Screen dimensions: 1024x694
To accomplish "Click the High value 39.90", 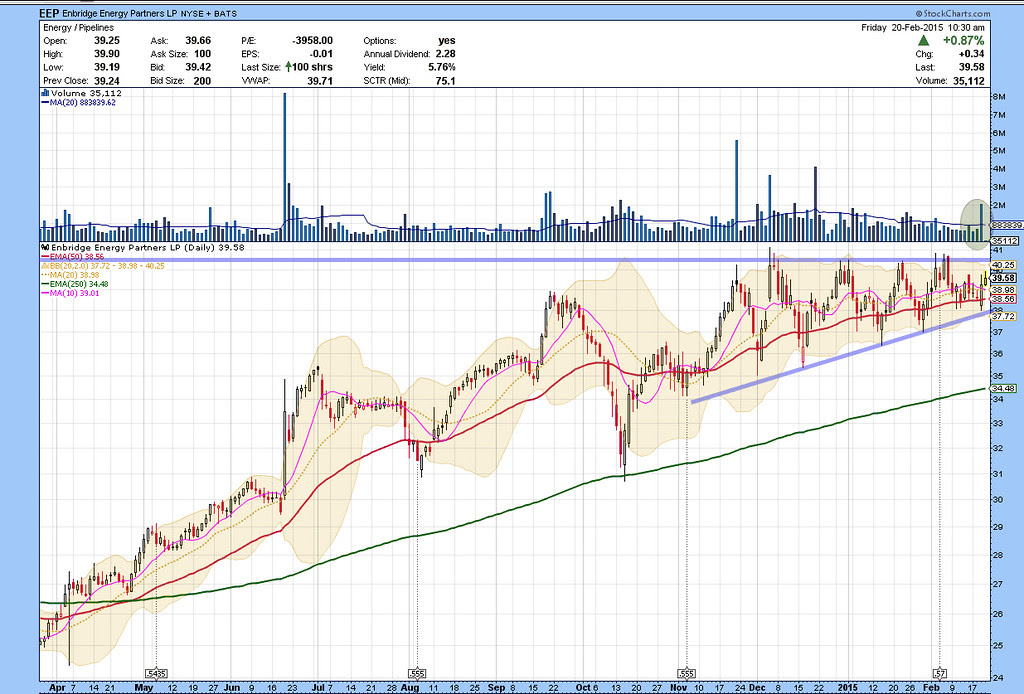I will coord(106,54).
